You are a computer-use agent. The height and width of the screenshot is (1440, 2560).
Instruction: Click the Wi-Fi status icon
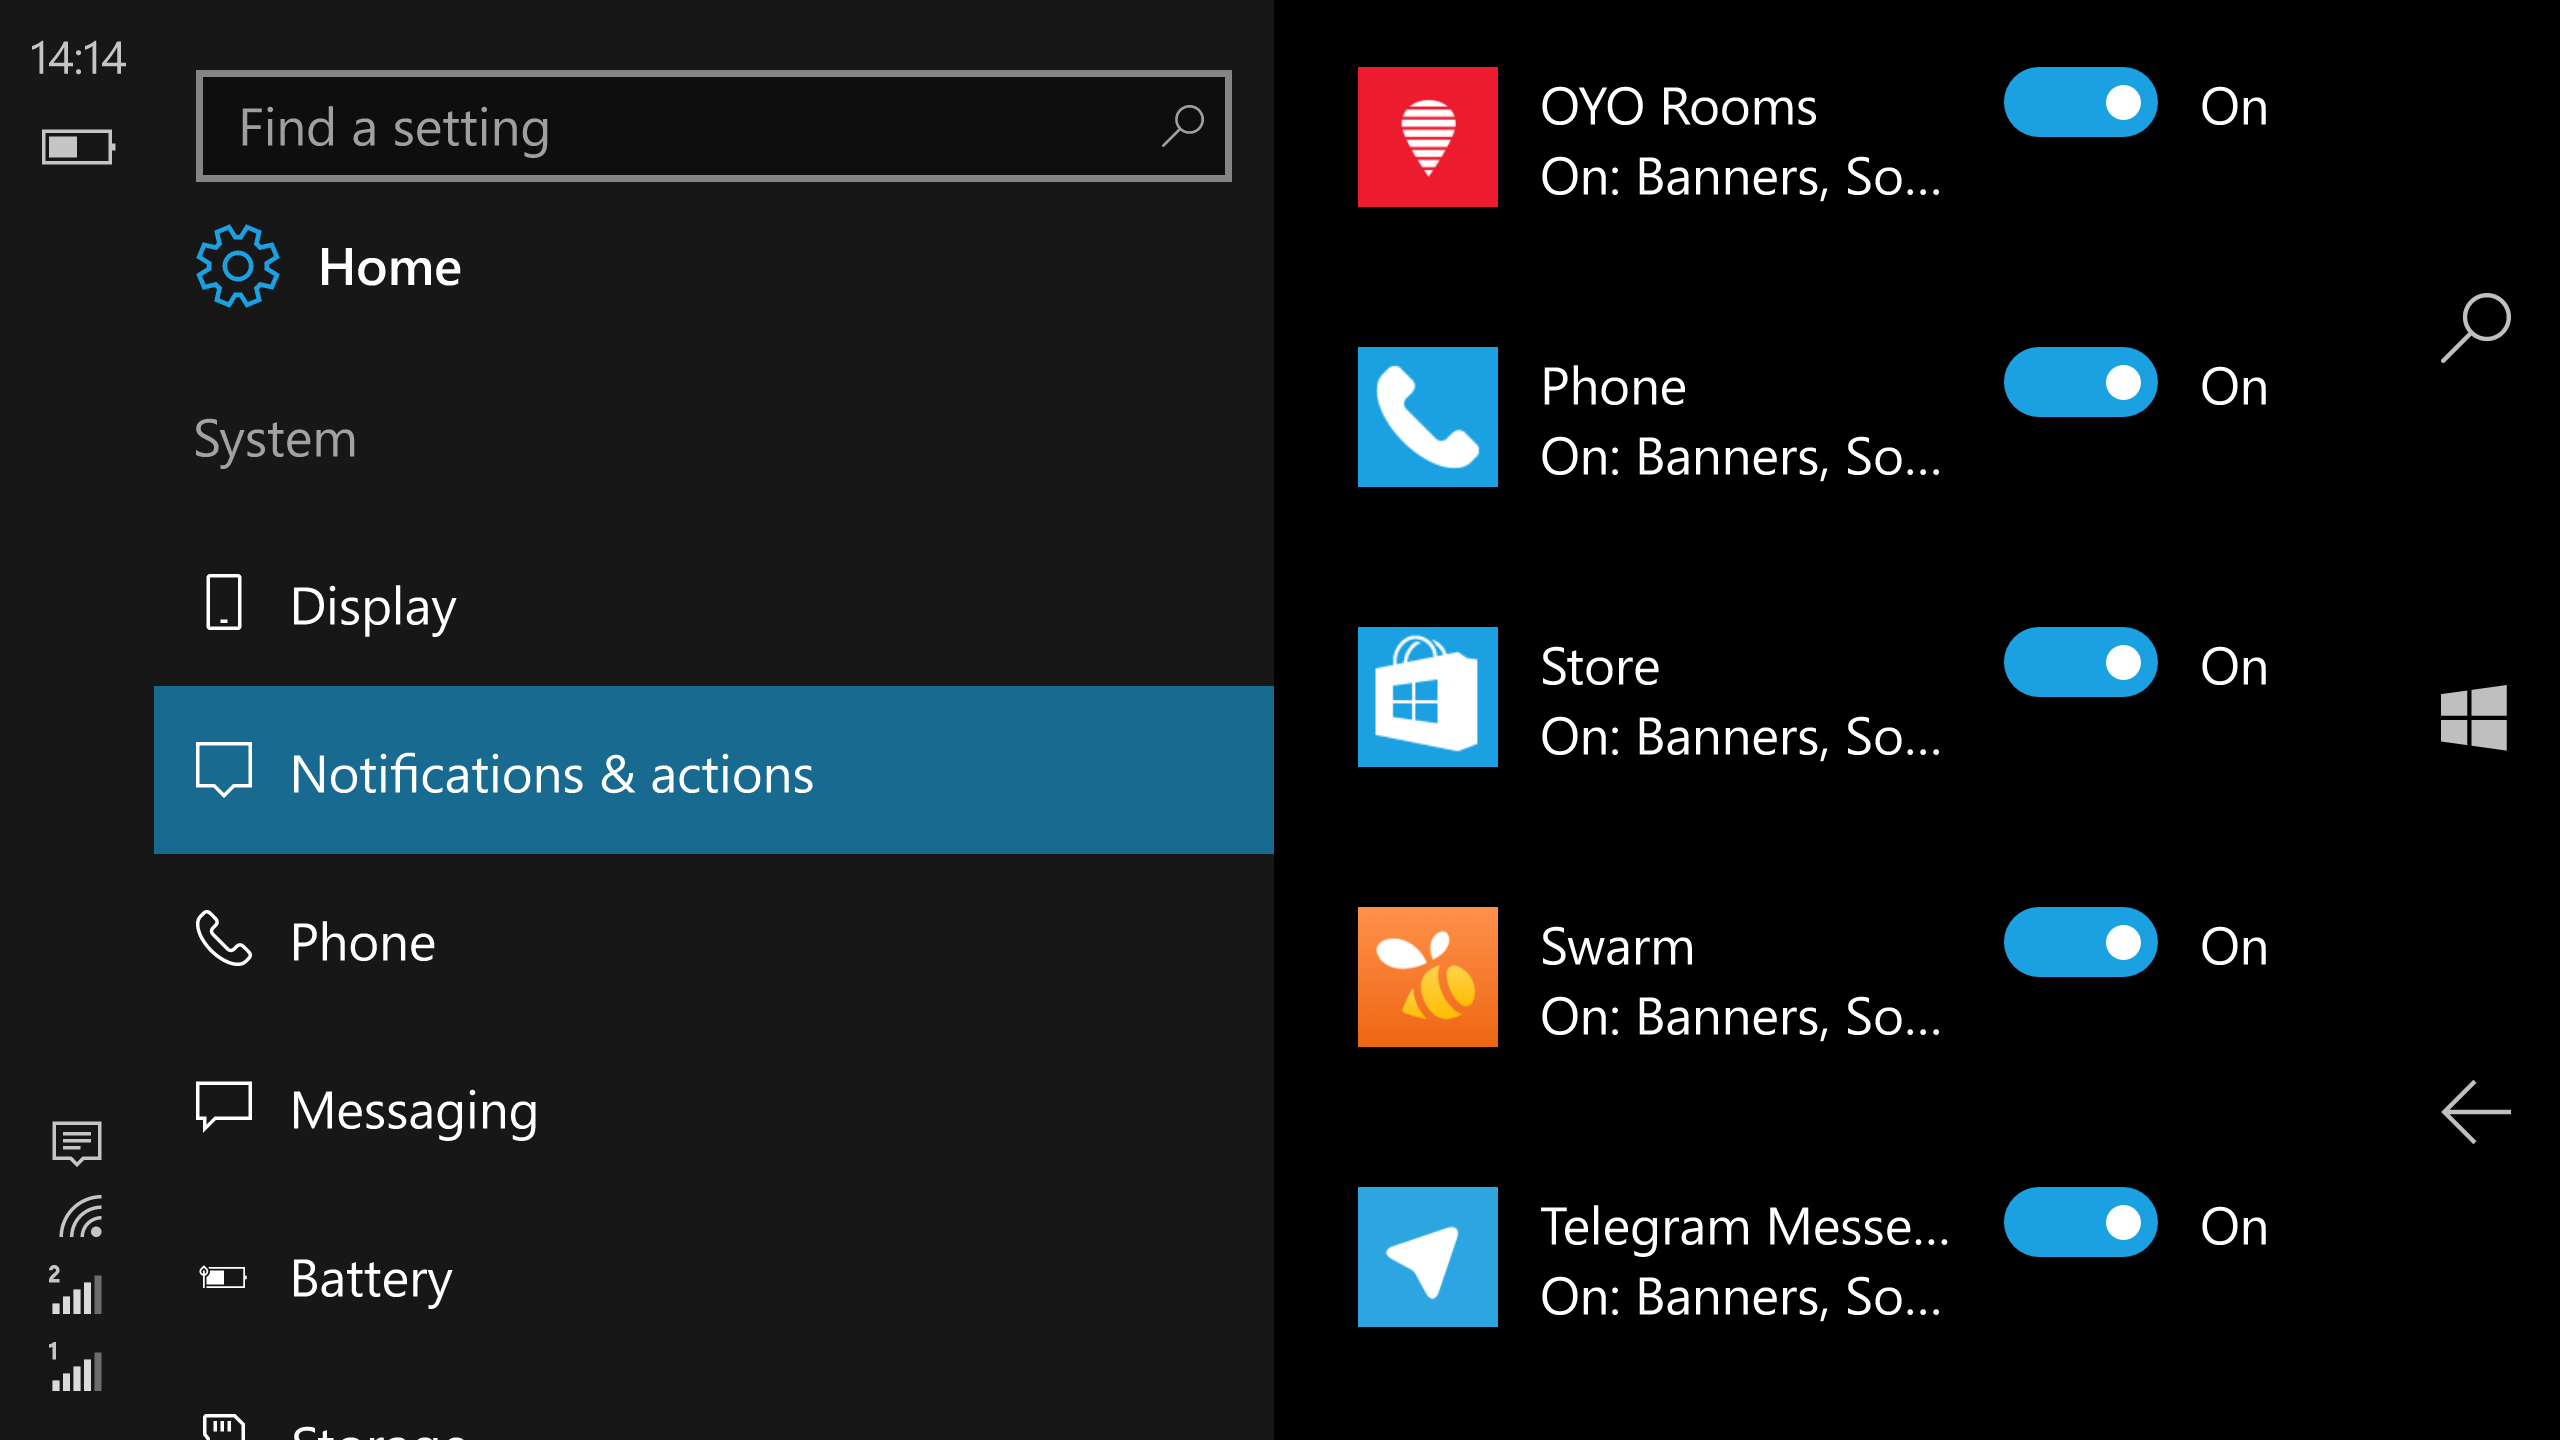[x=81, y=1217]
